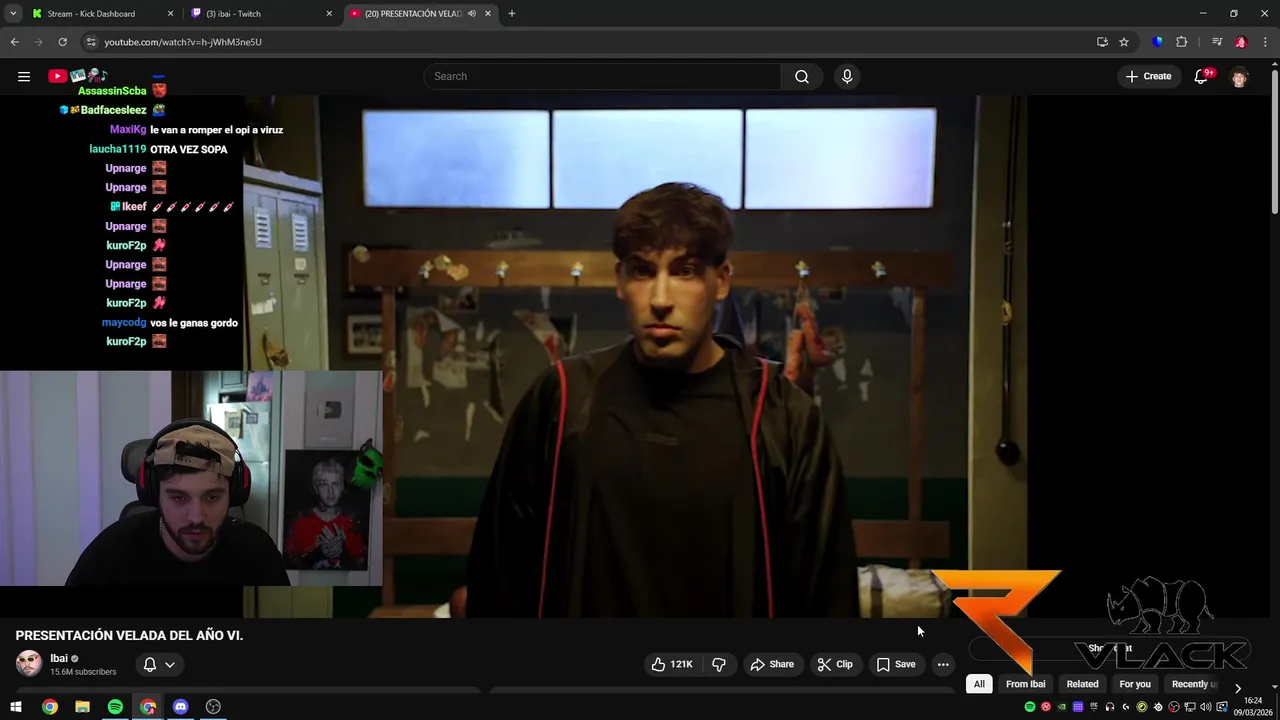This screenshot has width=1280, height=720.
Task: Go back with browser back arrow
Action: click(x=14, y=42)
